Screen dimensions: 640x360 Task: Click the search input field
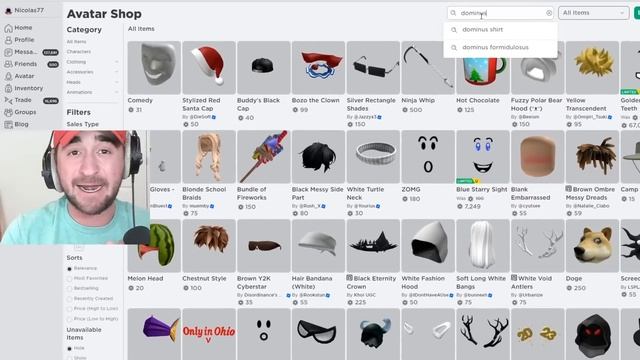(x=500, y=13)
